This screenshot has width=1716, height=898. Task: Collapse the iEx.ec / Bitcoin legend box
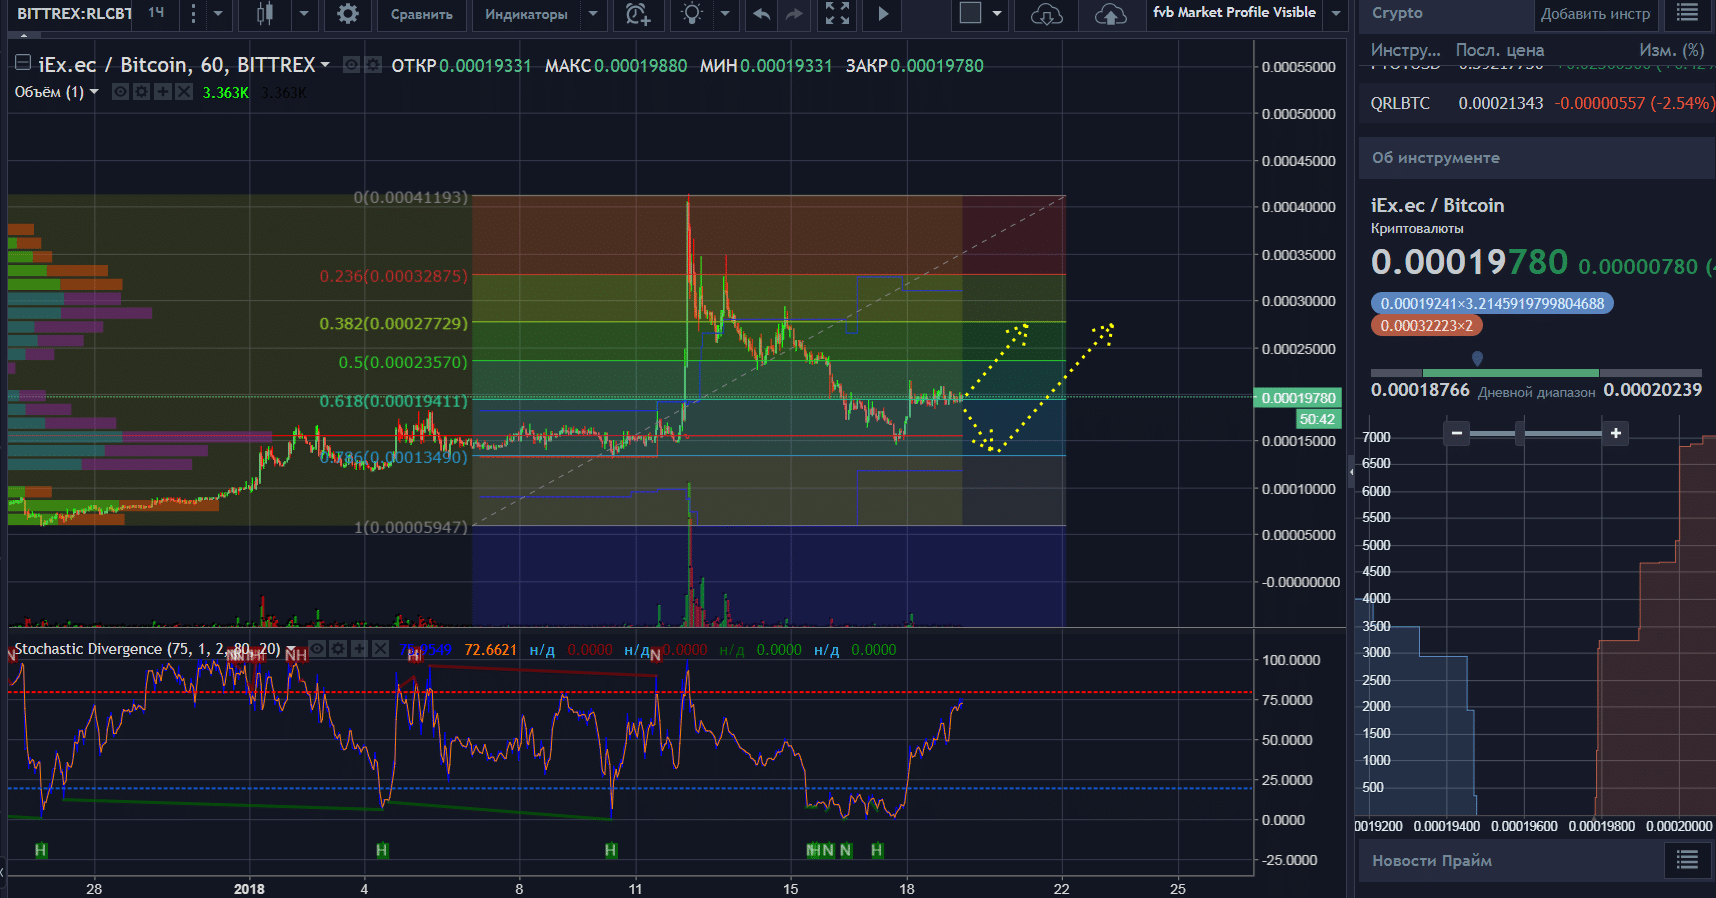22,63
